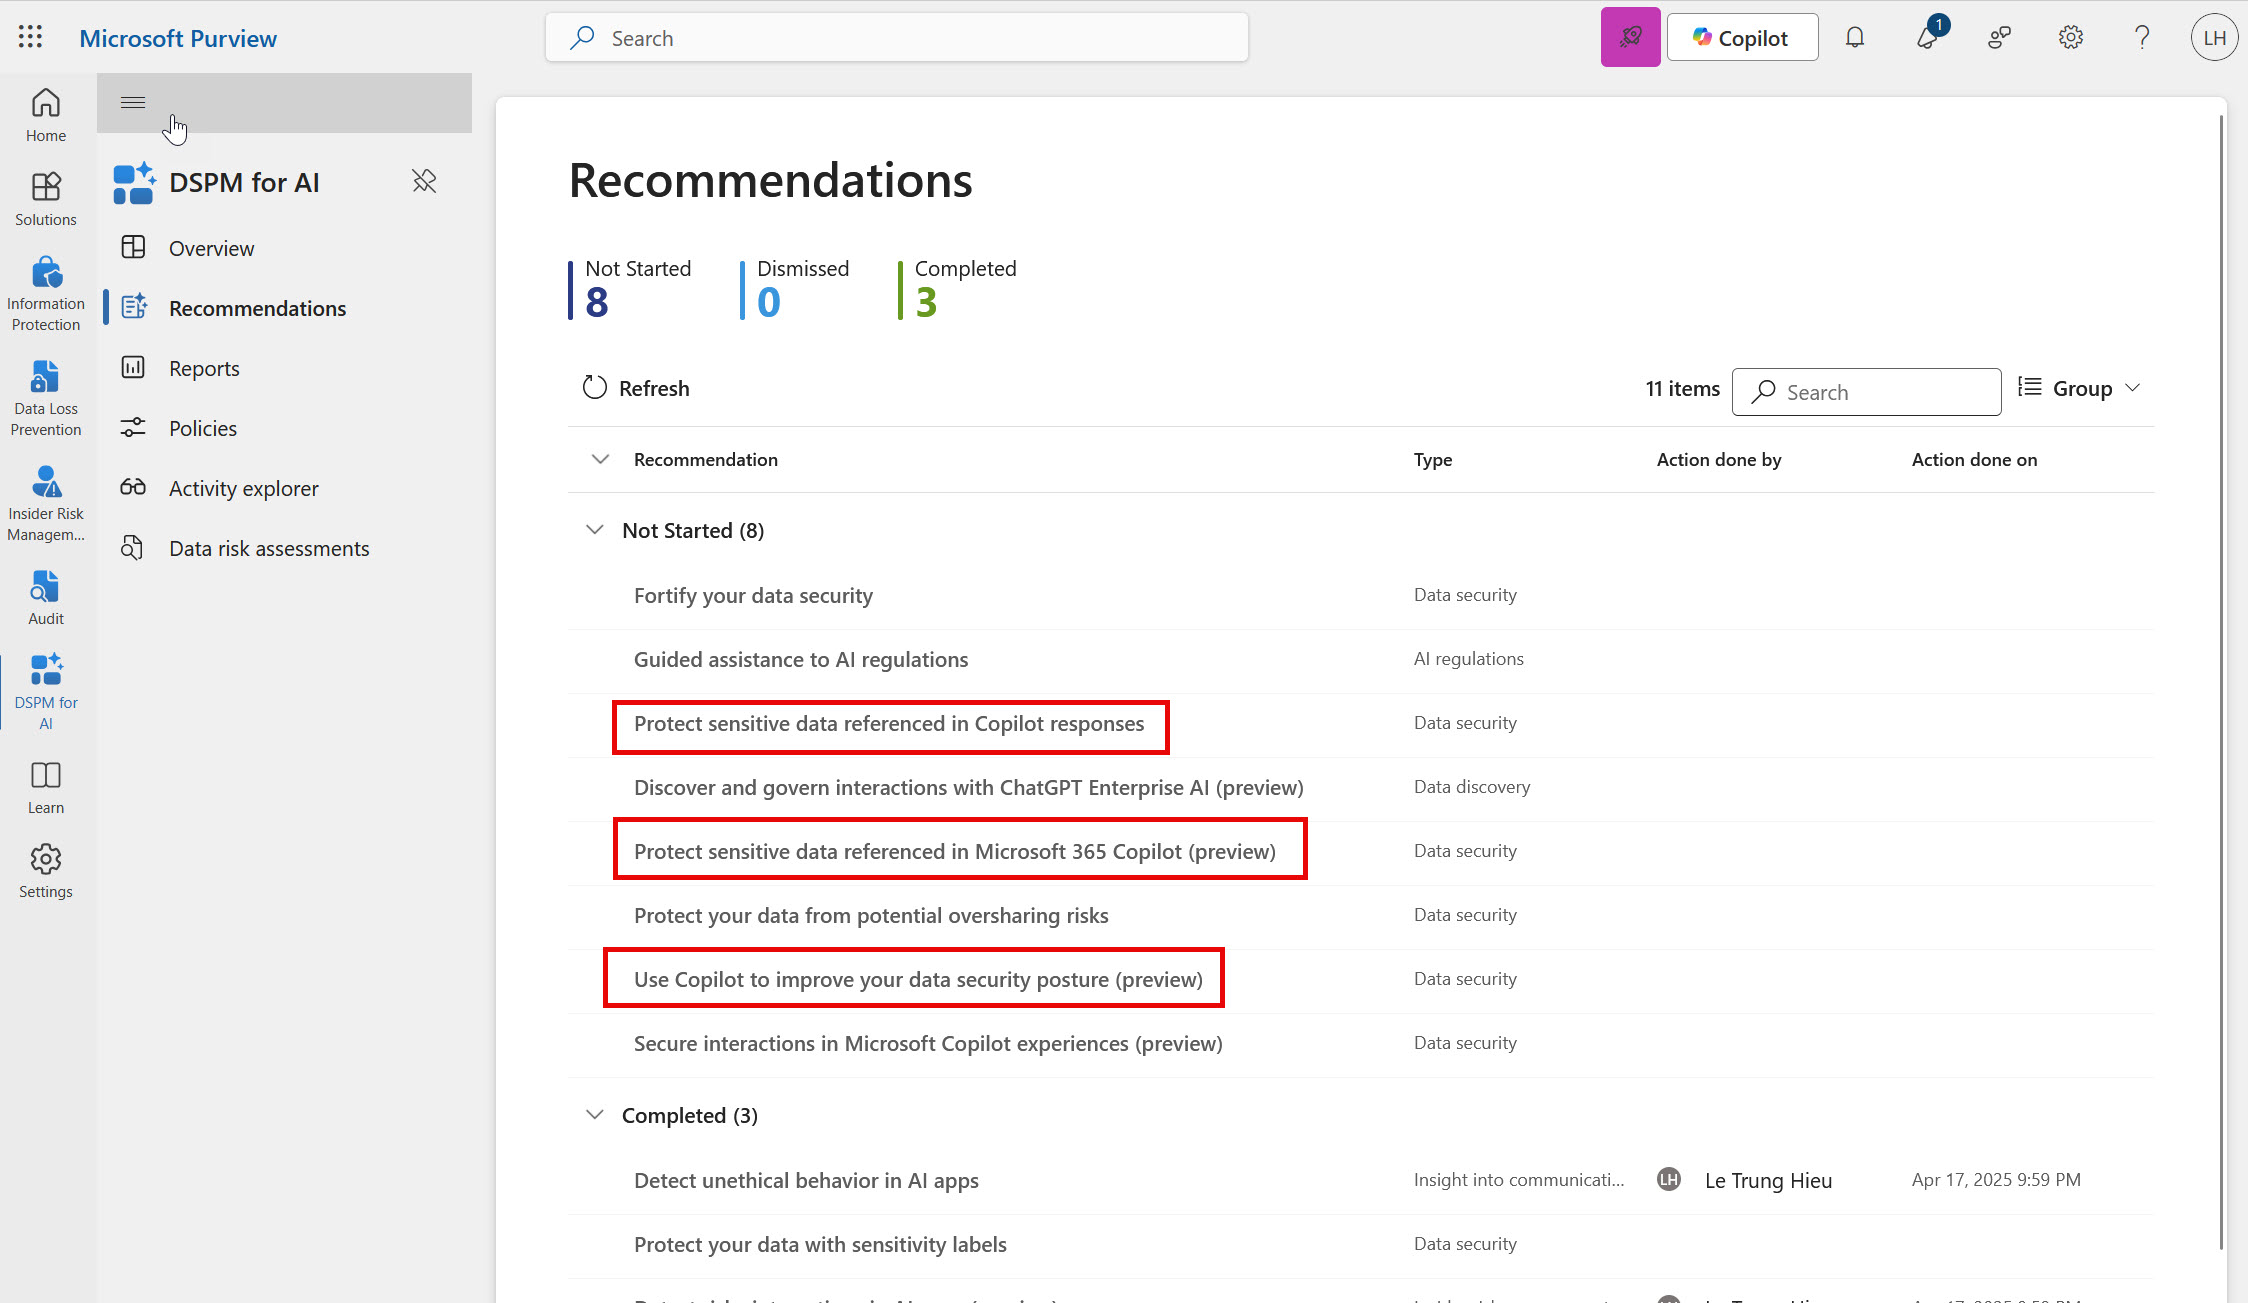The image size is (2248, 1303).
Task: Go to Home in left rail
Action: coord(46,115)
